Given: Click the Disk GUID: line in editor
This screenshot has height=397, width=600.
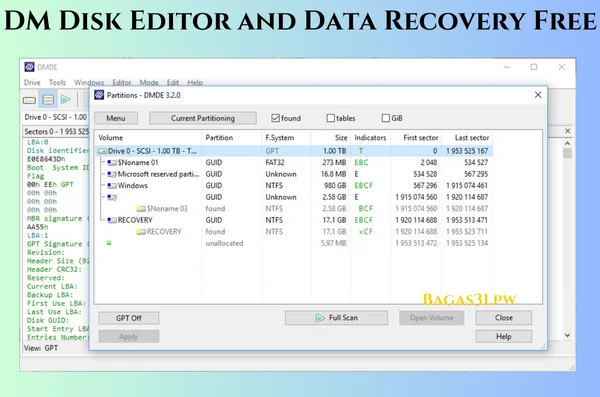Looking at the screenshot, I should (x=48, y=320).
